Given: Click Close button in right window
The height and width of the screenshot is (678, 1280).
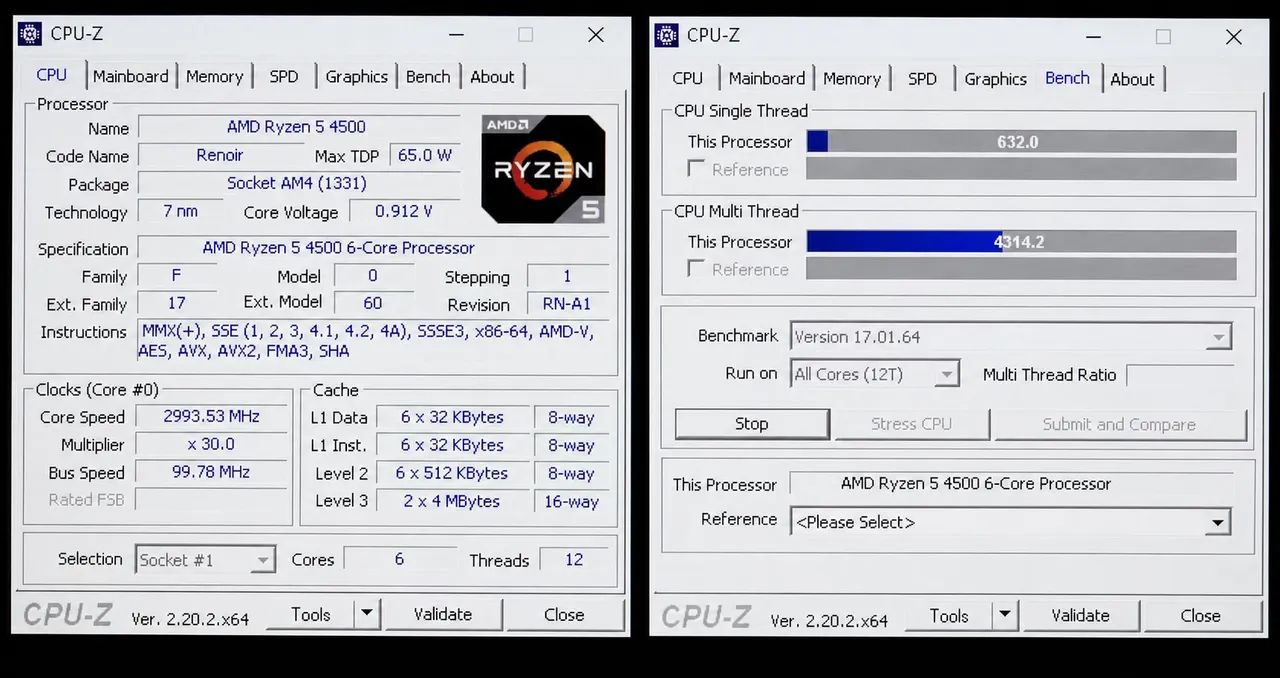Looking at the screenshot, I should [1201, 615].
